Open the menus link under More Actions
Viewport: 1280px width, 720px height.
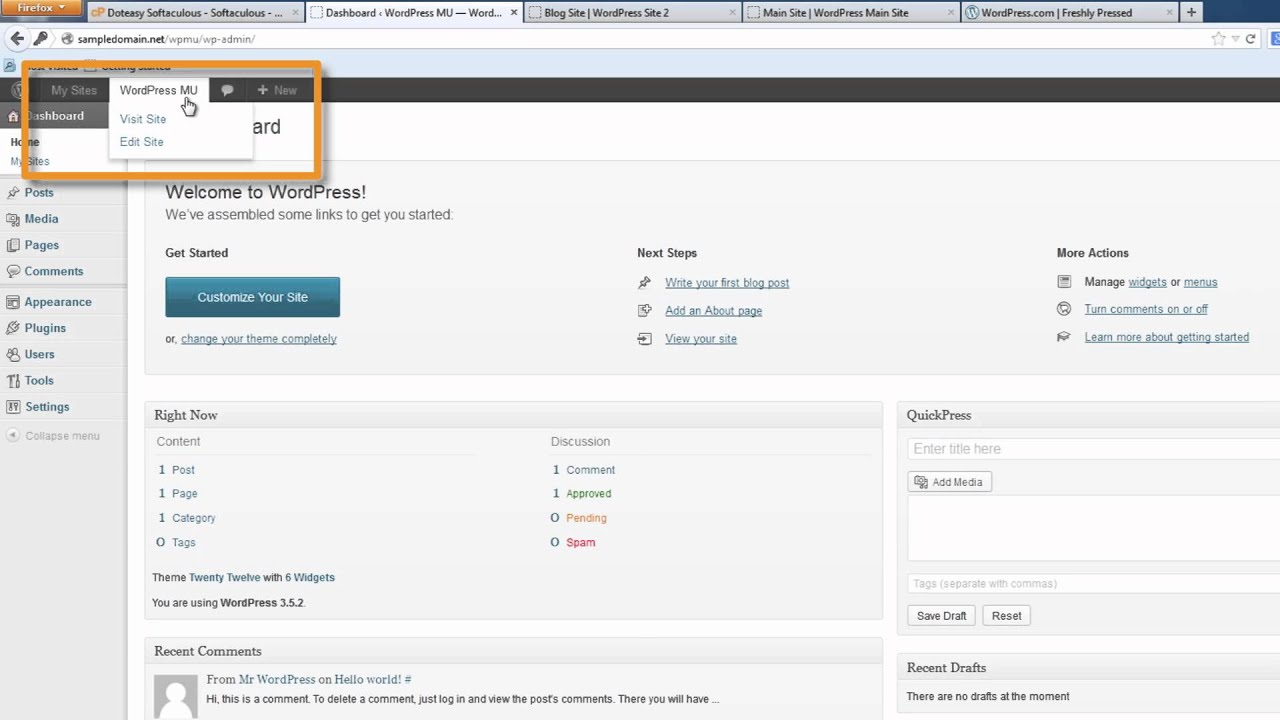[x=1200, y=282]
